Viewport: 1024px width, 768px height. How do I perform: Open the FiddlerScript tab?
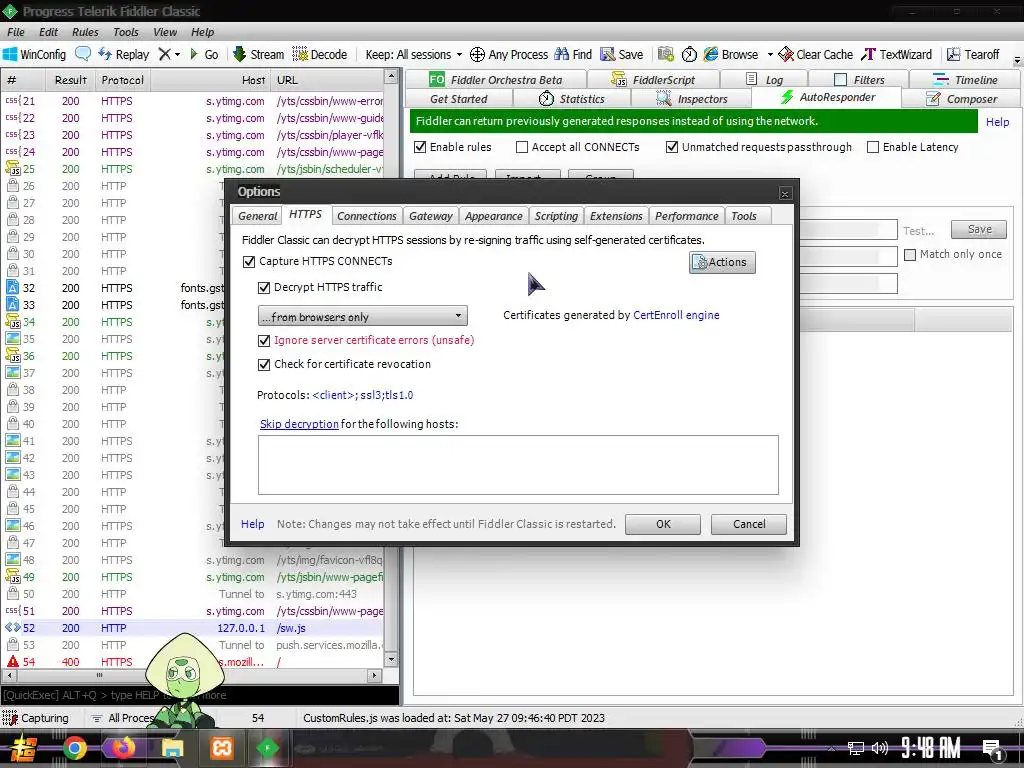coord(654,80)
